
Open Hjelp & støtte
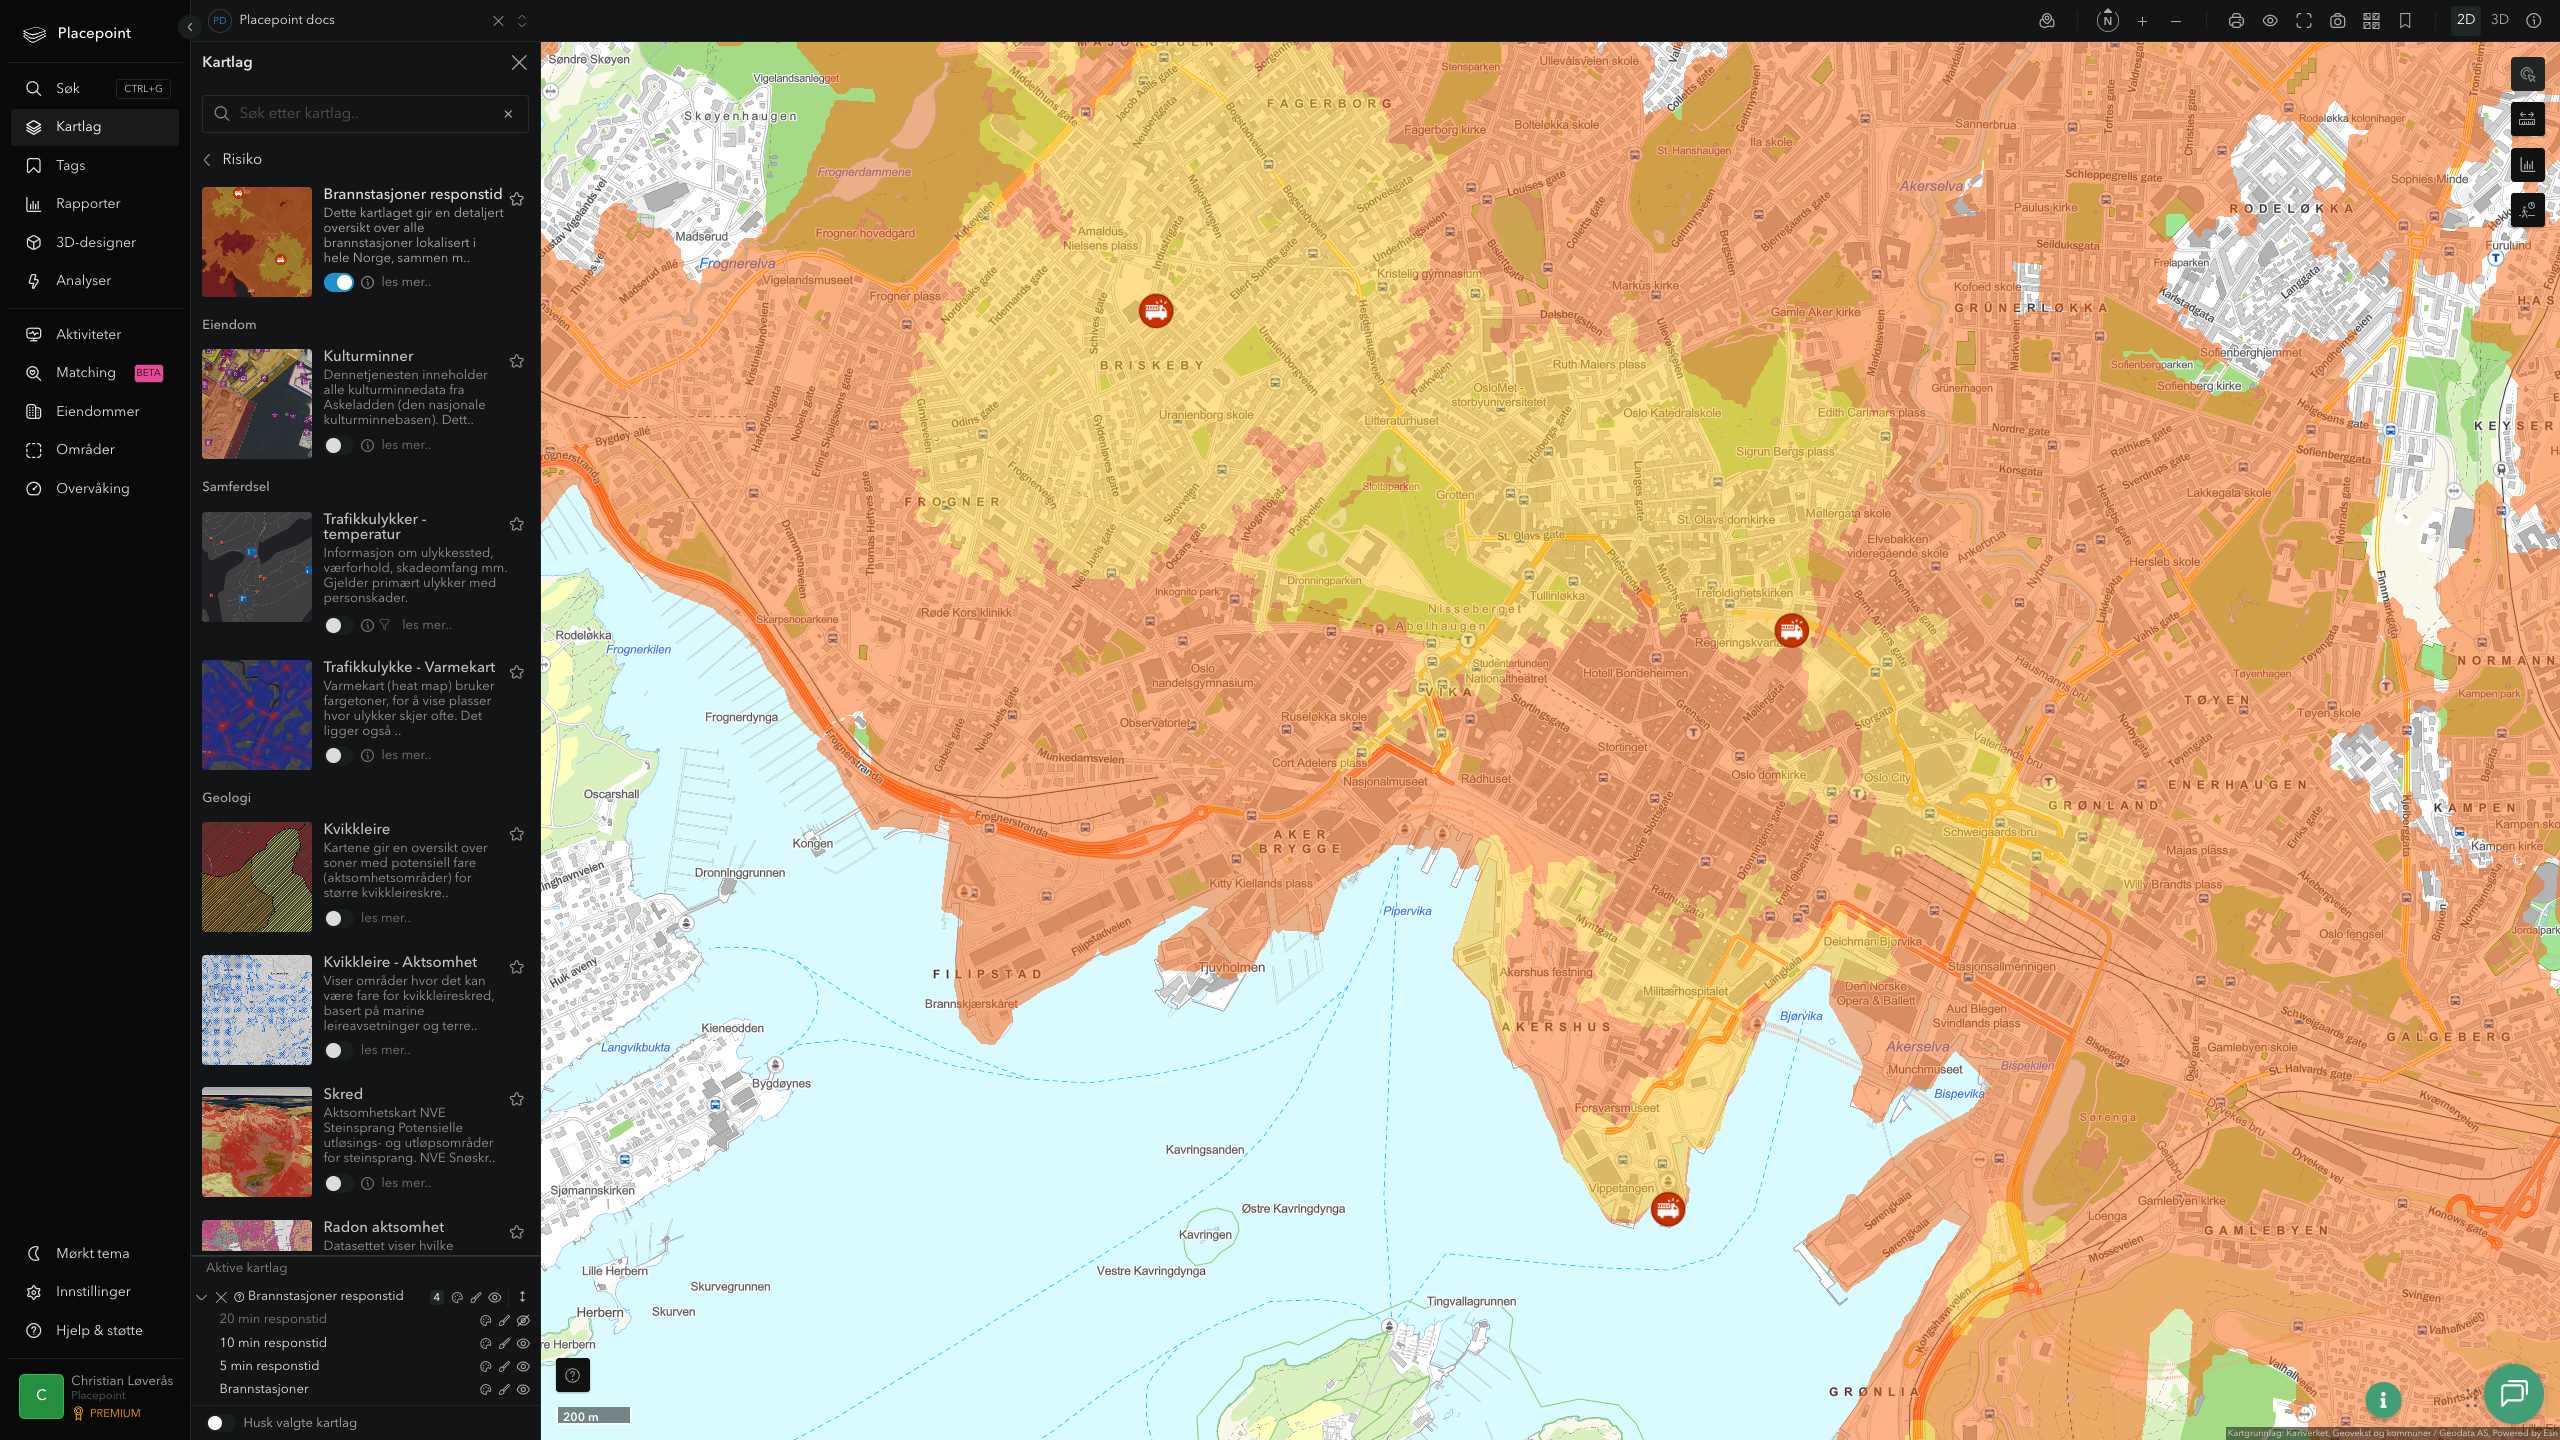[95, 1331]
